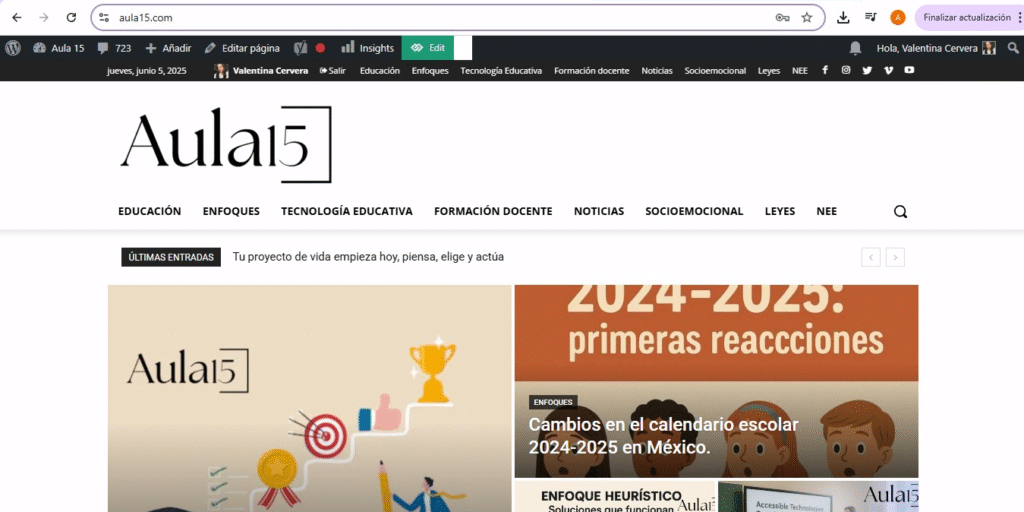Open the Añadir new content menu
Screen dimensions: 1024x512
pyautogui.click(x=168, y=48)
